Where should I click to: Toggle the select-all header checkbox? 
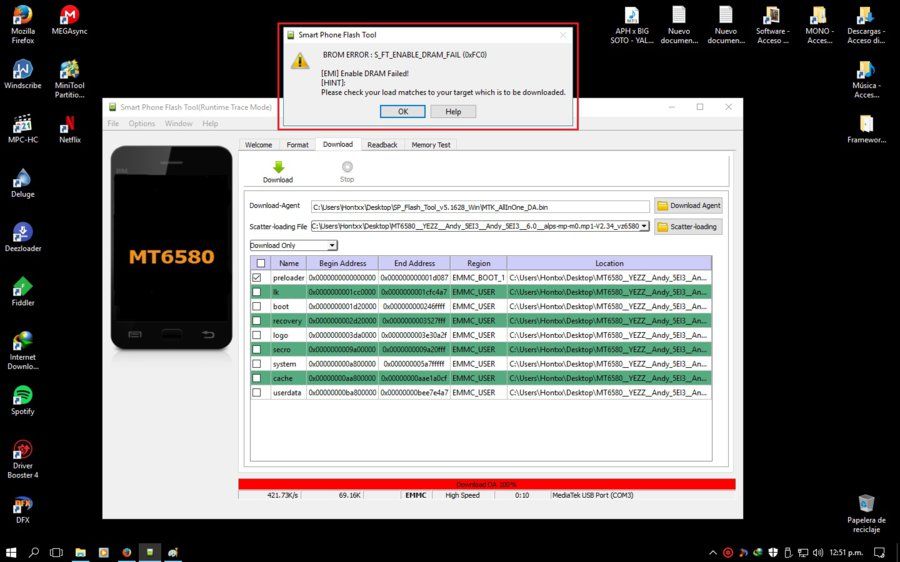click(x=261, y=263)
